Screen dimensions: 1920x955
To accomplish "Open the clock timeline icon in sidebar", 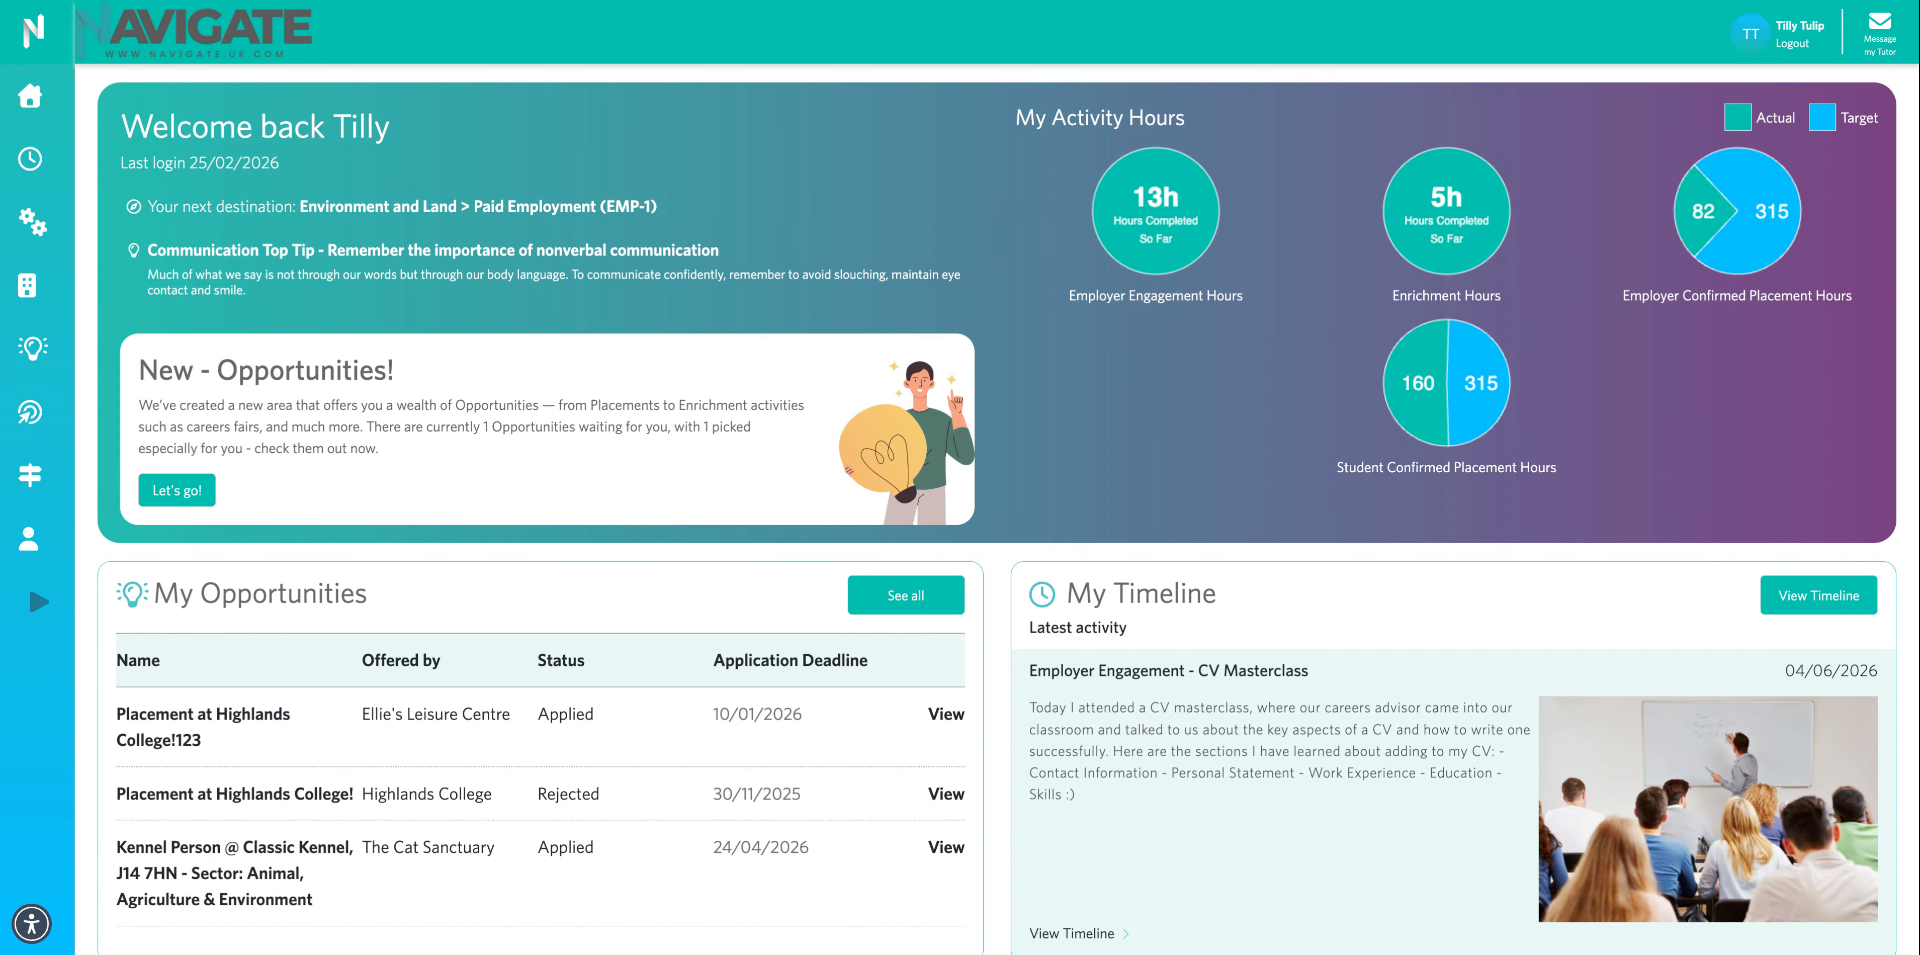I will (x=30, y=159).
